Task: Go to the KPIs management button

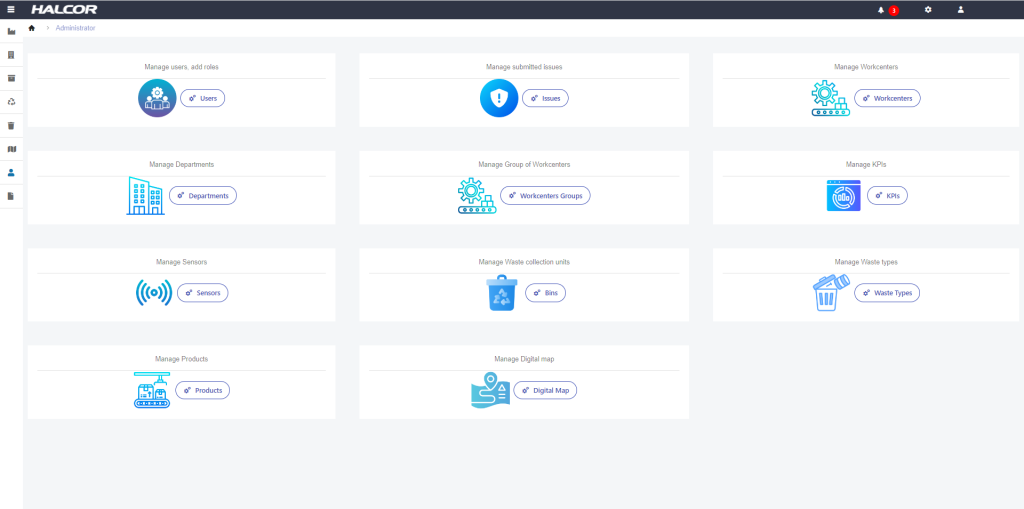Action: pos(887,196)
